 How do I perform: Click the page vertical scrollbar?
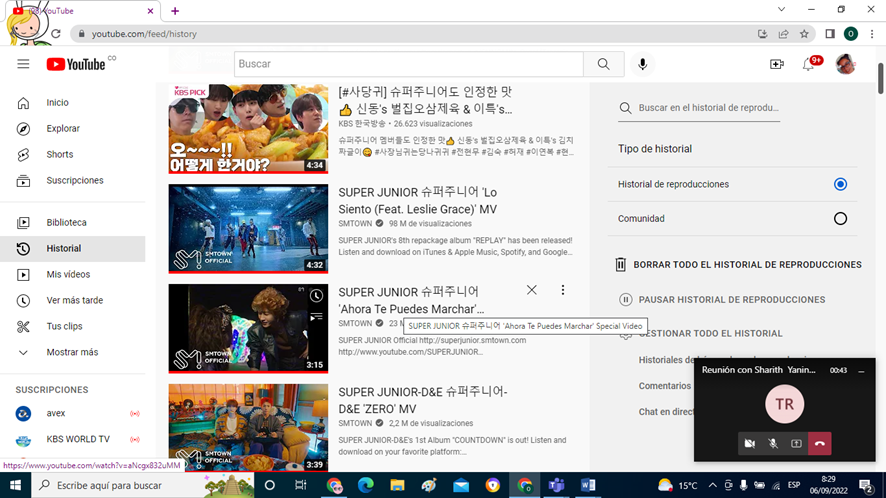(880, 79)
